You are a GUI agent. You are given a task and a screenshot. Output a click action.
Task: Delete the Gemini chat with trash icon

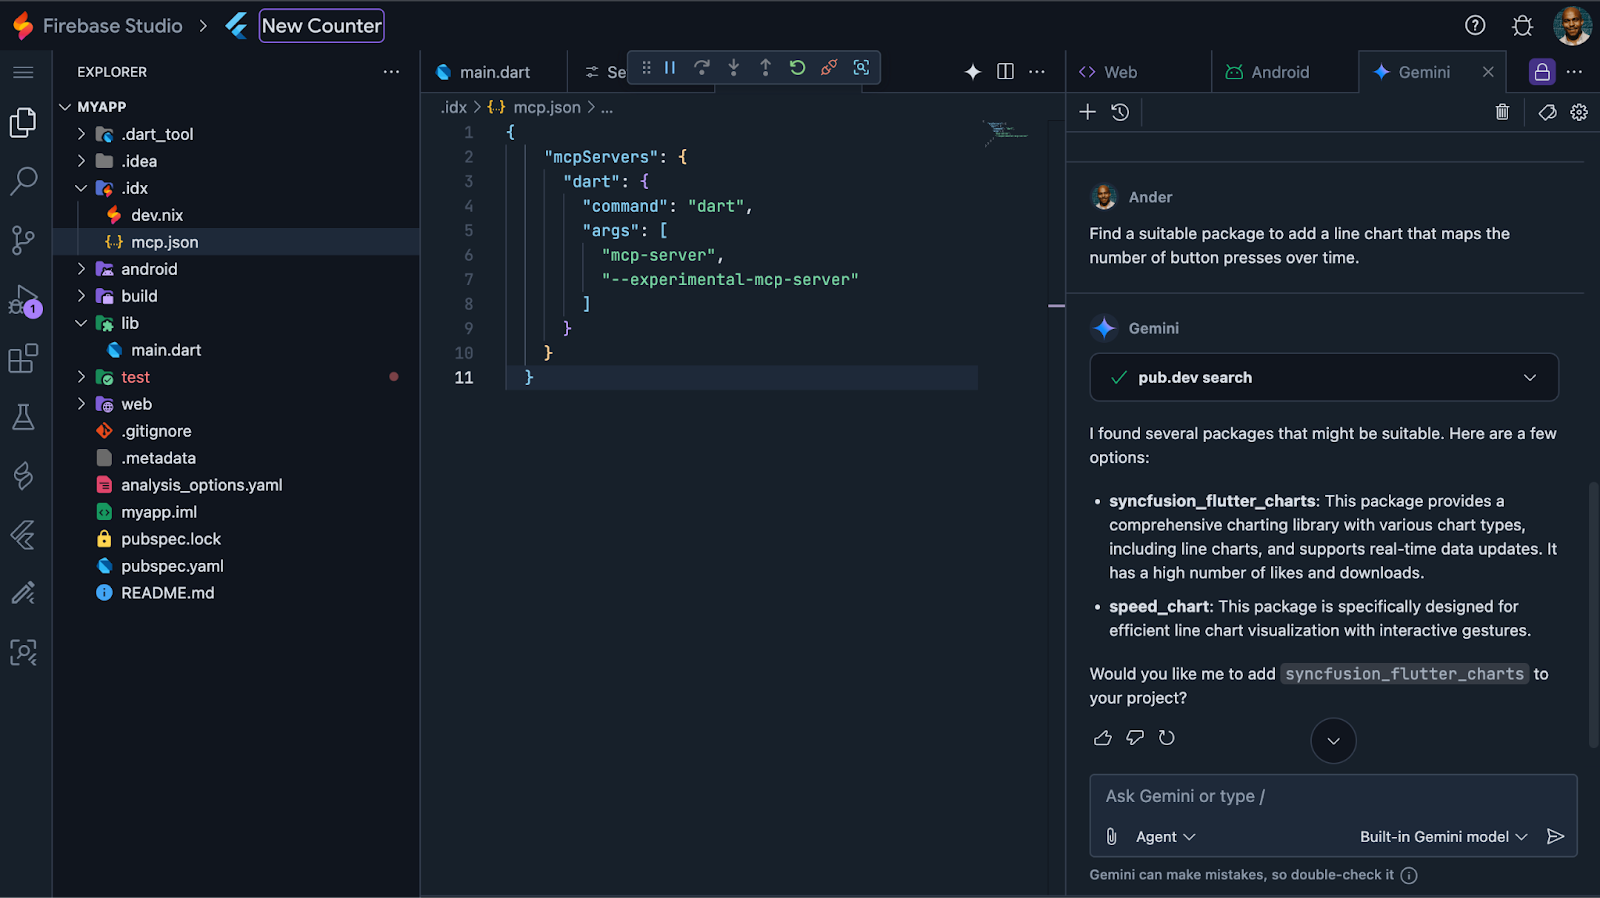click(x=1502, y=112)
